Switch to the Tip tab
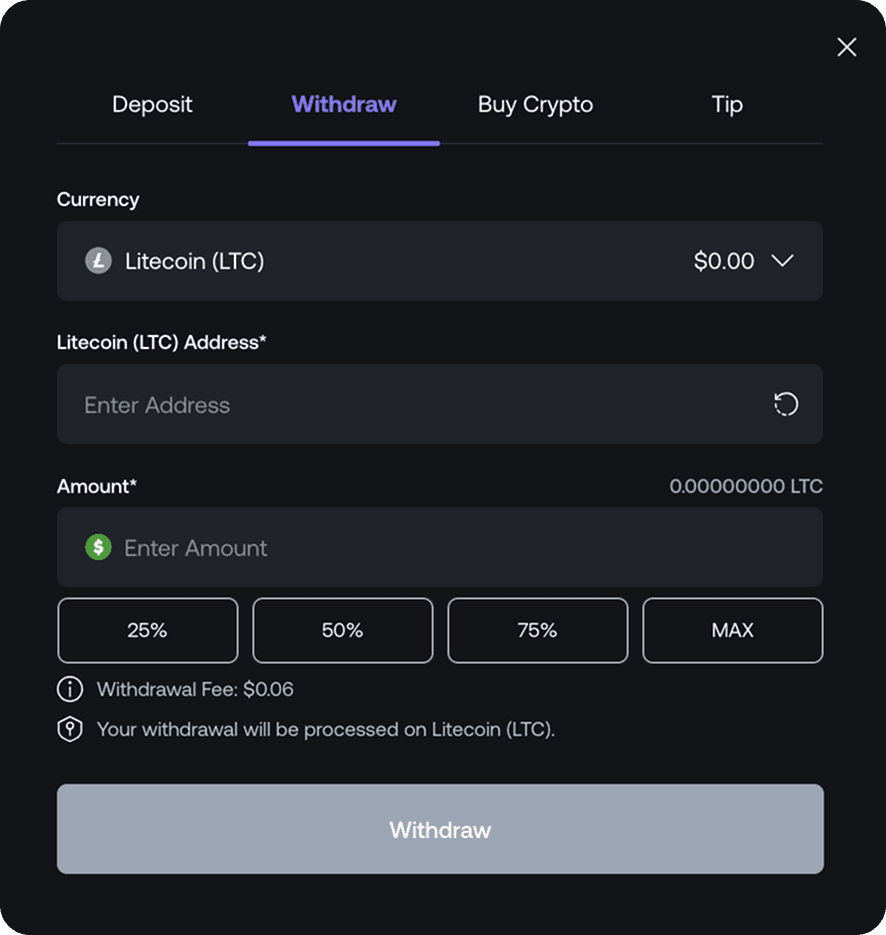 point(727,104)
